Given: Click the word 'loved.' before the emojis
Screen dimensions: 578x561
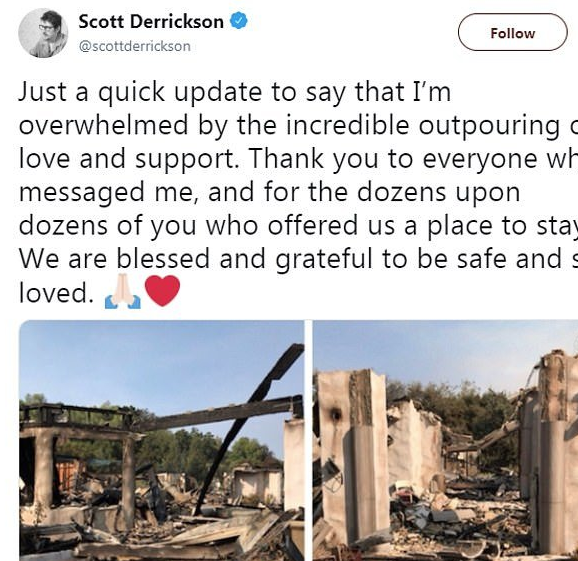Looking at the screenshot, I should tap(56, 293).
